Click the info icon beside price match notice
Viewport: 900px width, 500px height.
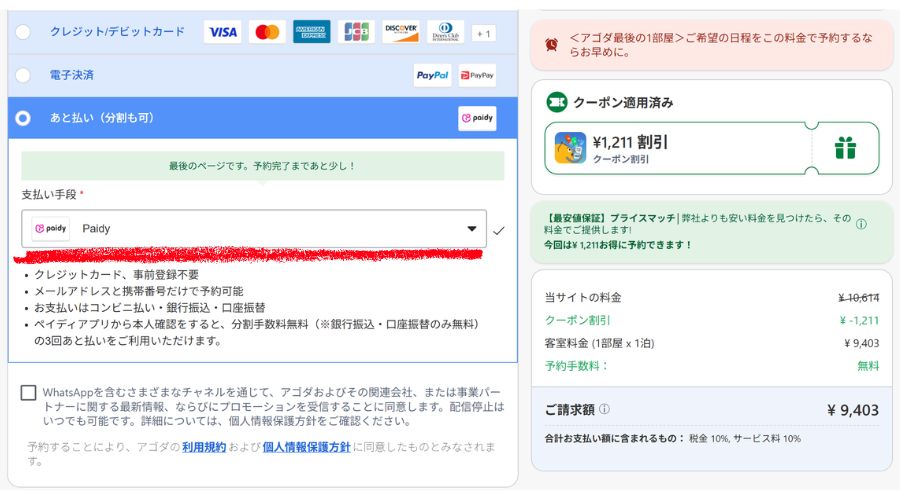[x=861, y=224]
